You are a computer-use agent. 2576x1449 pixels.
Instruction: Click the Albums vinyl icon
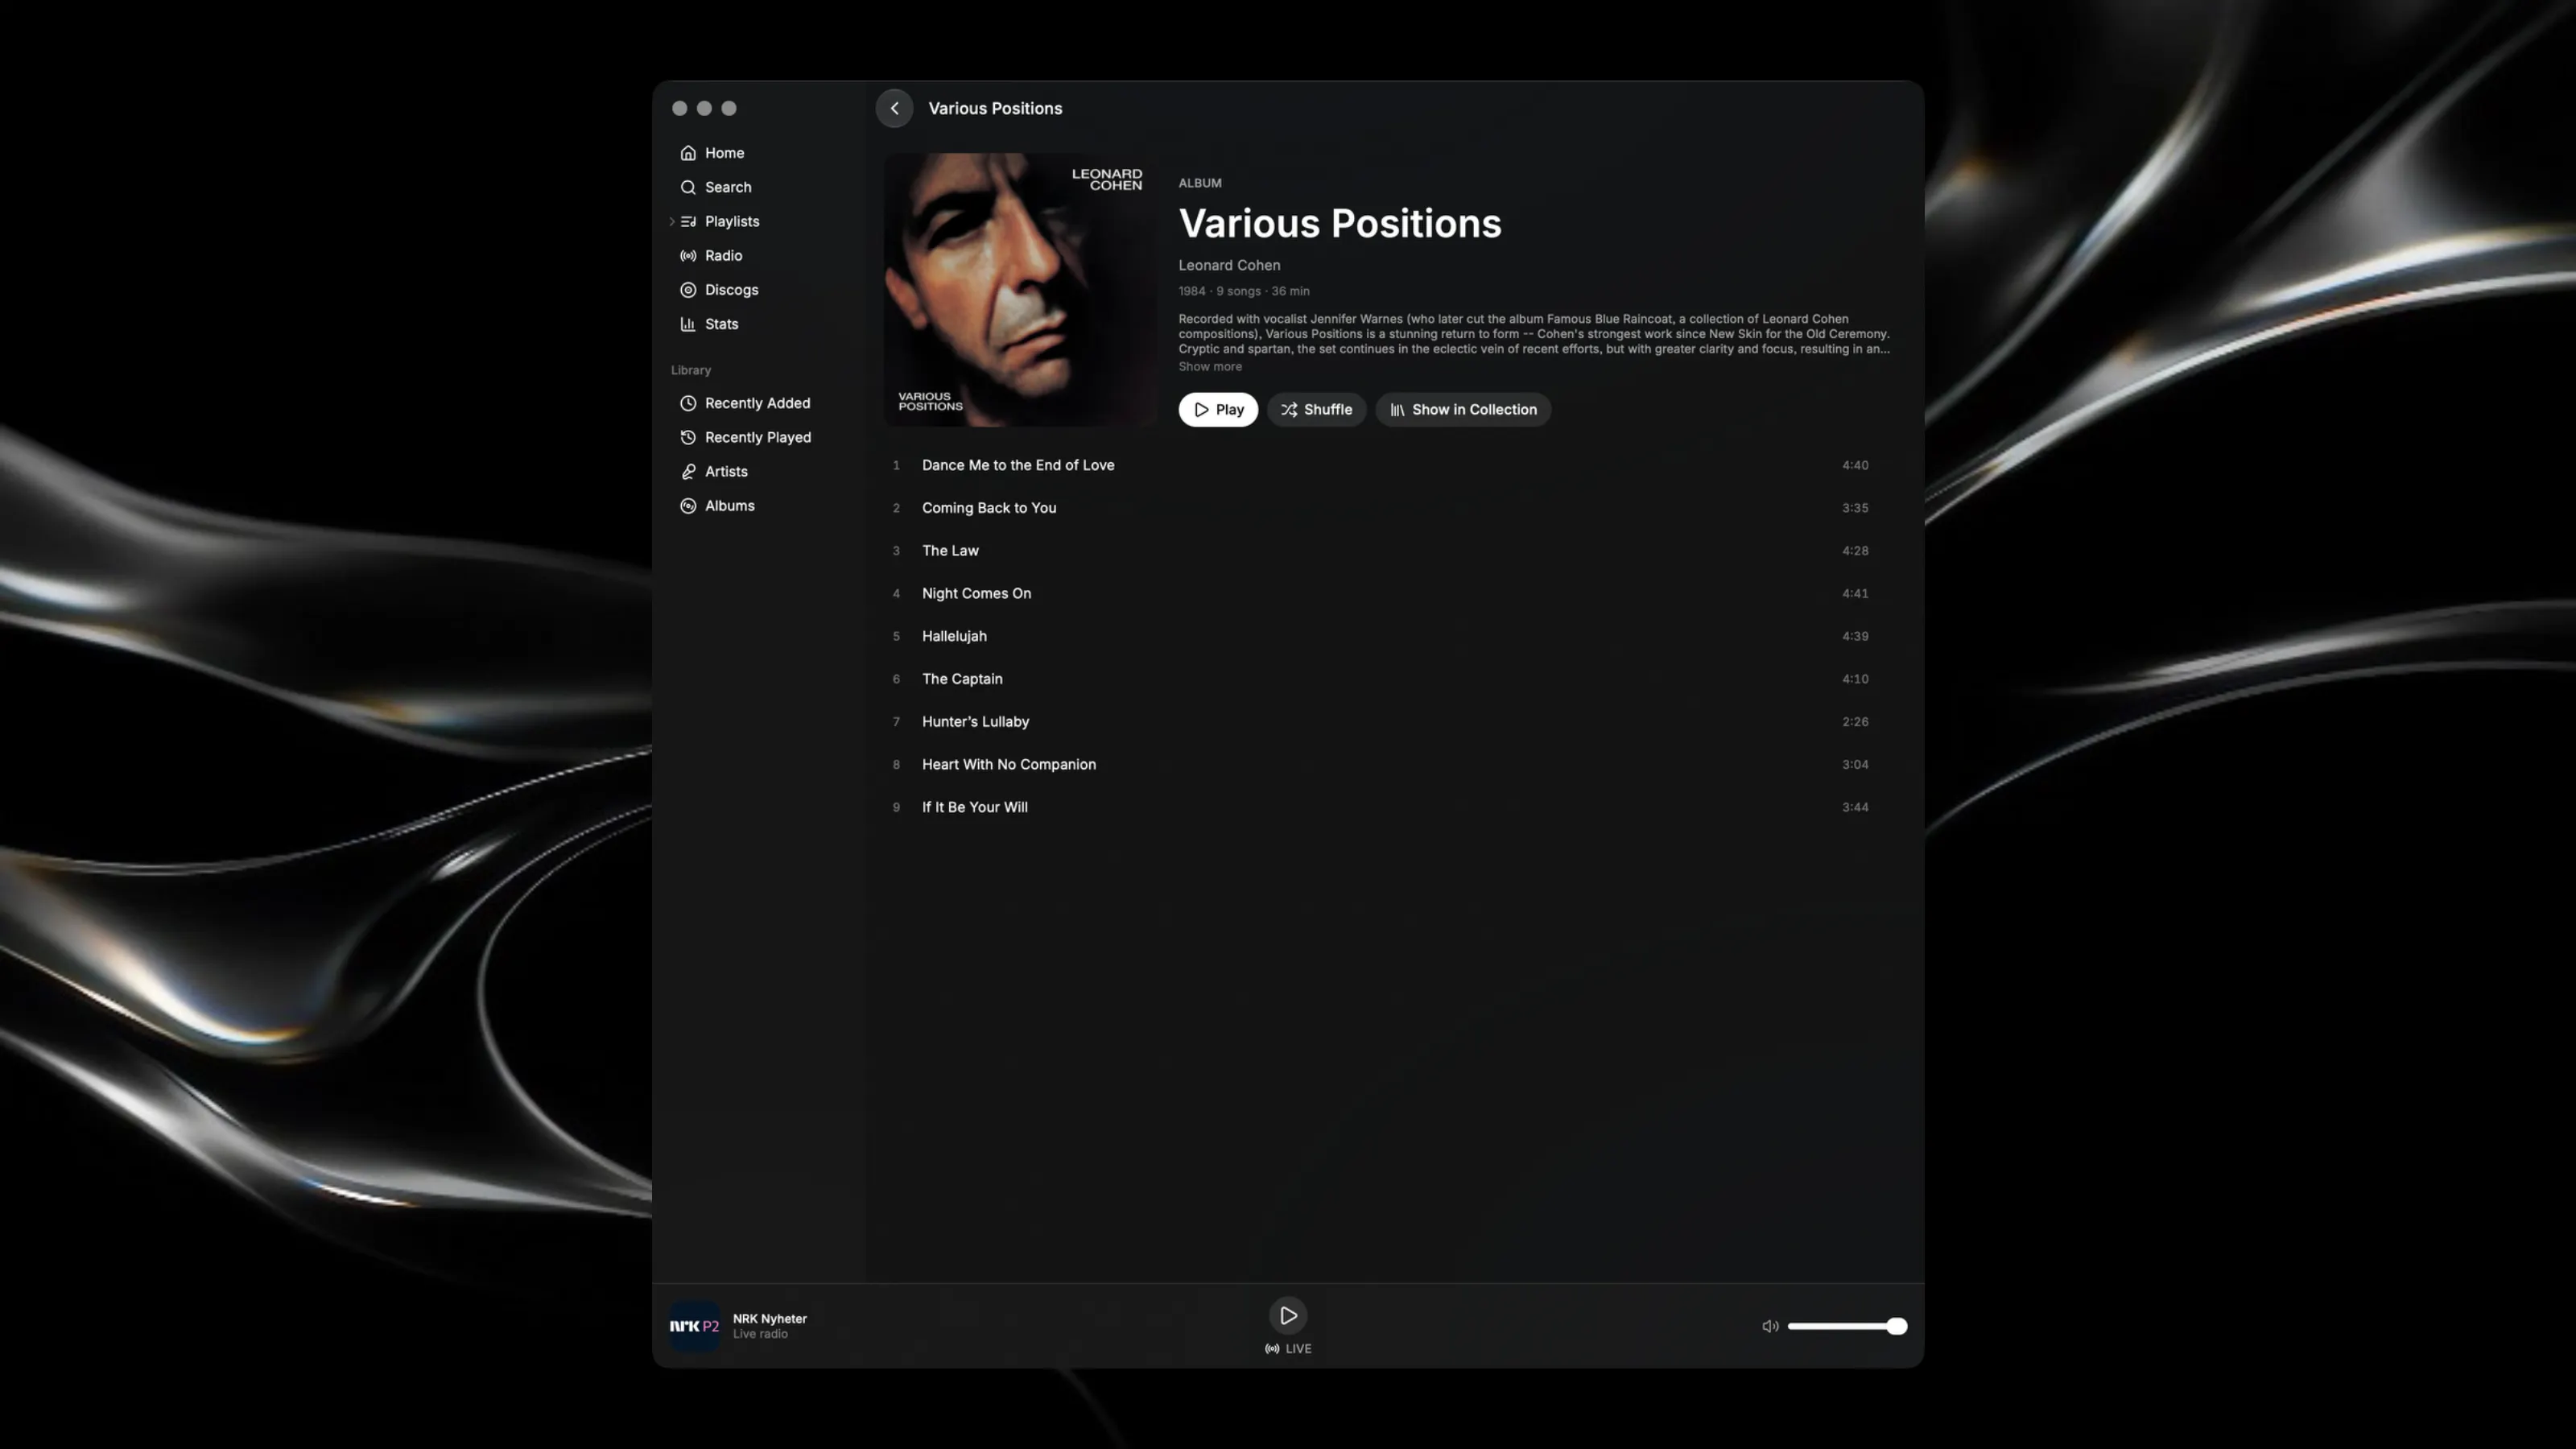pyautogui.click(x=688, y=506)
